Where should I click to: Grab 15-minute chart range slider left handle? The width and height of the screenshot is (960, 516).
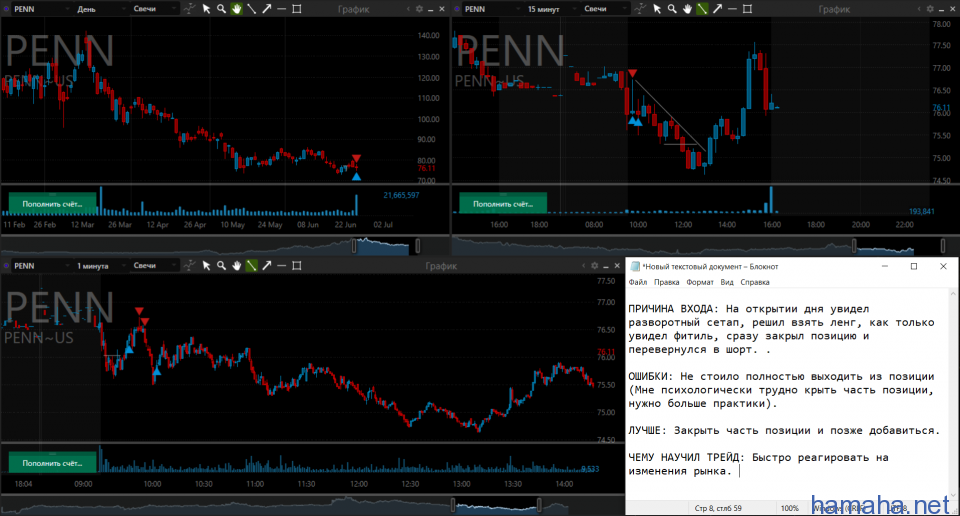(x=854, y=246)
